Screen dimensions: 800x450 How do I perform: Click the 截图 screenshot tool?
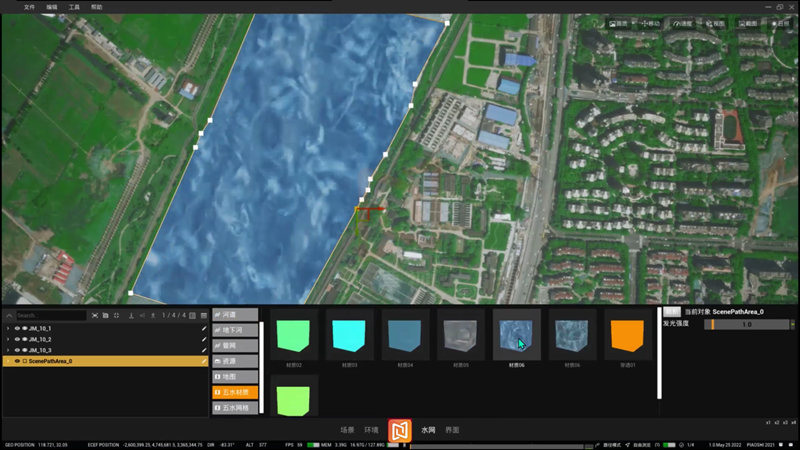[746, 23]
